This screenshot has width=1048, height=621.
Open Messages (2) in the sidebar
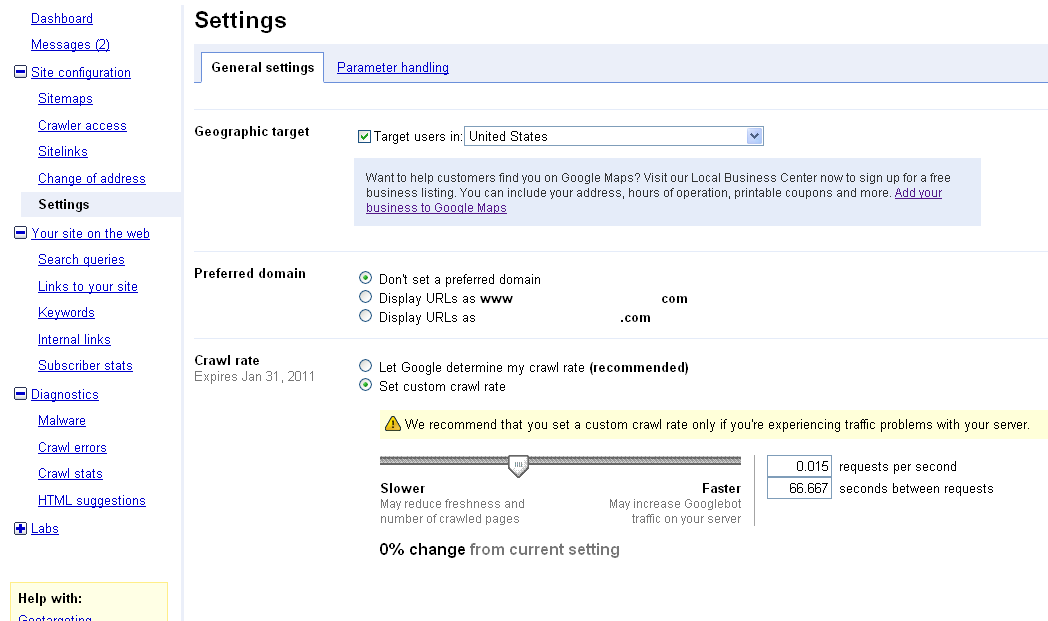coord(70,45)
